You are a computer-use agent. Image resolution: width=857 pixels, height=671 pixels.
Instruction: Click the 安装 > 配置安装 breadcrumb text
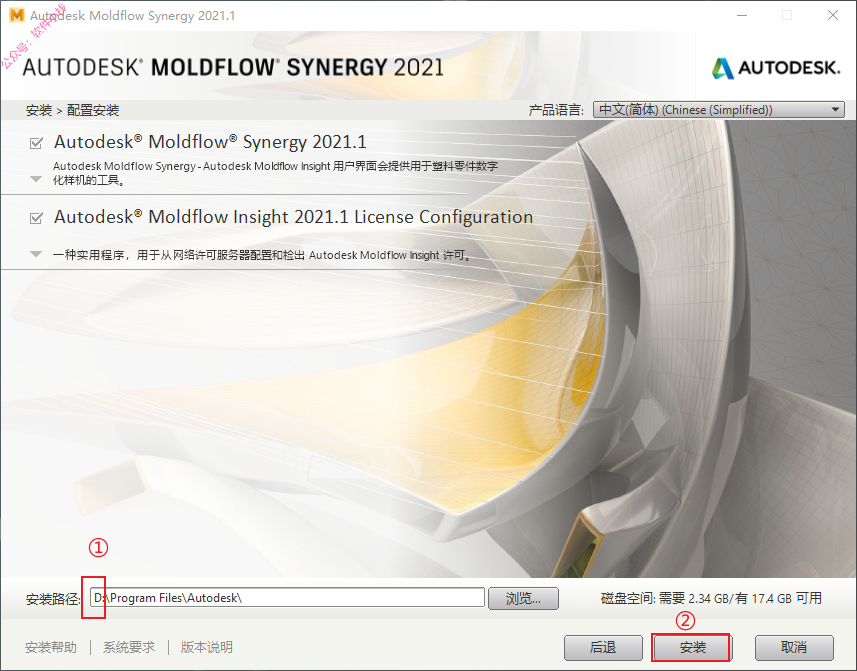[72, 110]
